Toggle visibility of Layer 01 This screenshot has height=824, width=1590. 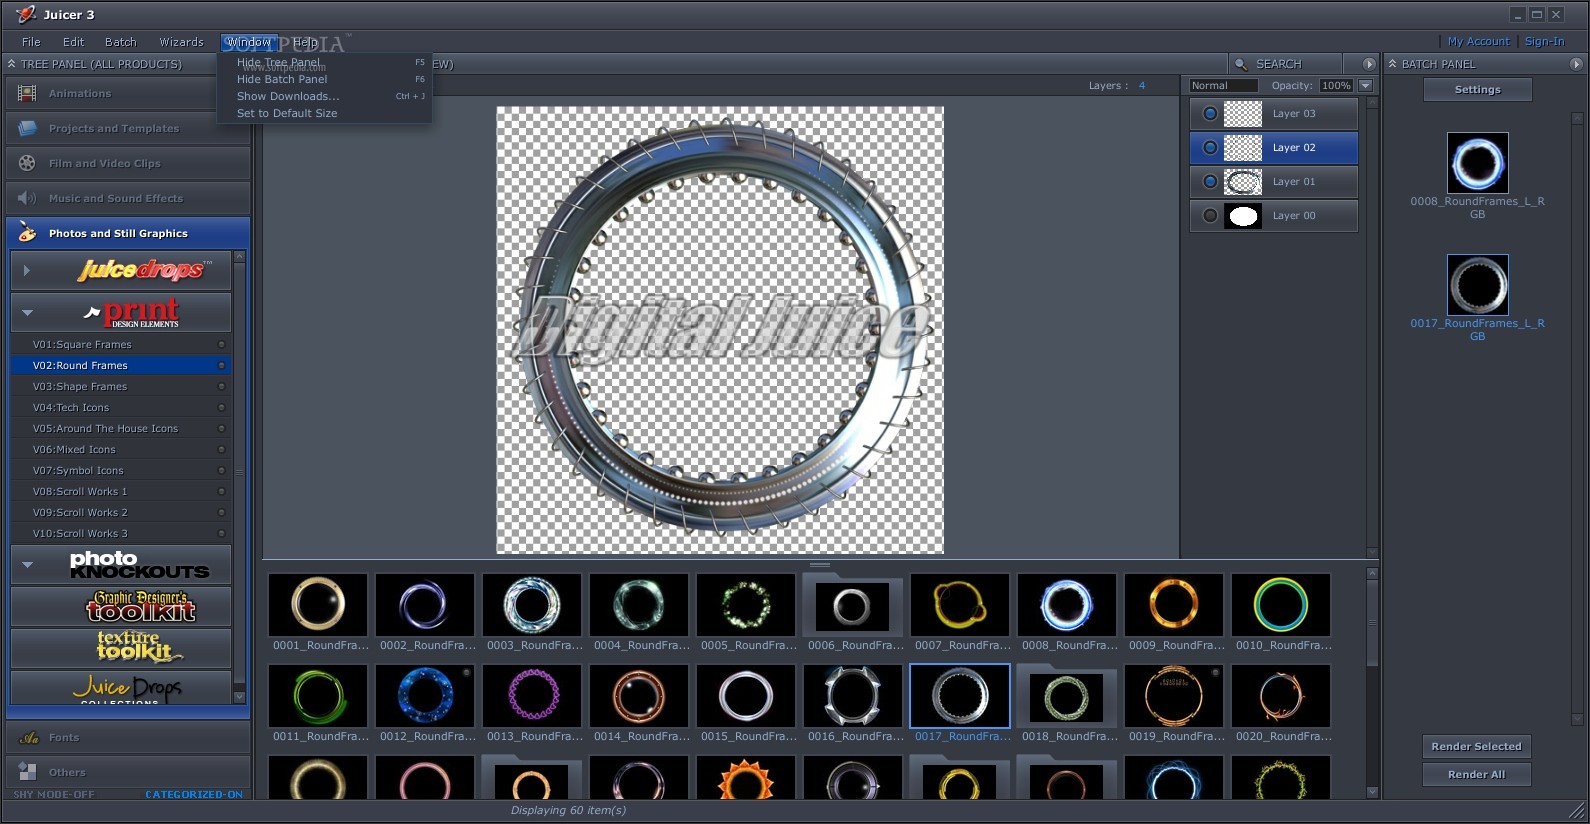[x=1210, y=182]
